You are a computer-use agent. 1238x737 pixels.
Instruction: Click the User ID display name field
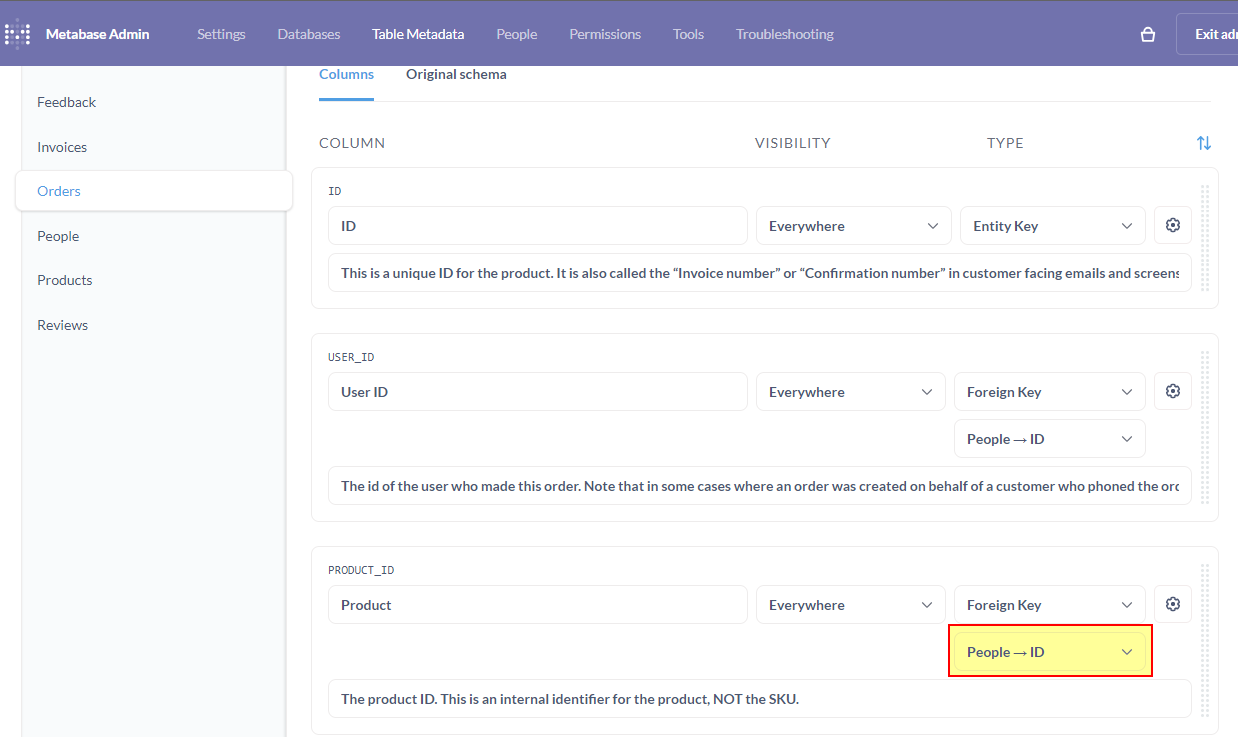point(537,391)
